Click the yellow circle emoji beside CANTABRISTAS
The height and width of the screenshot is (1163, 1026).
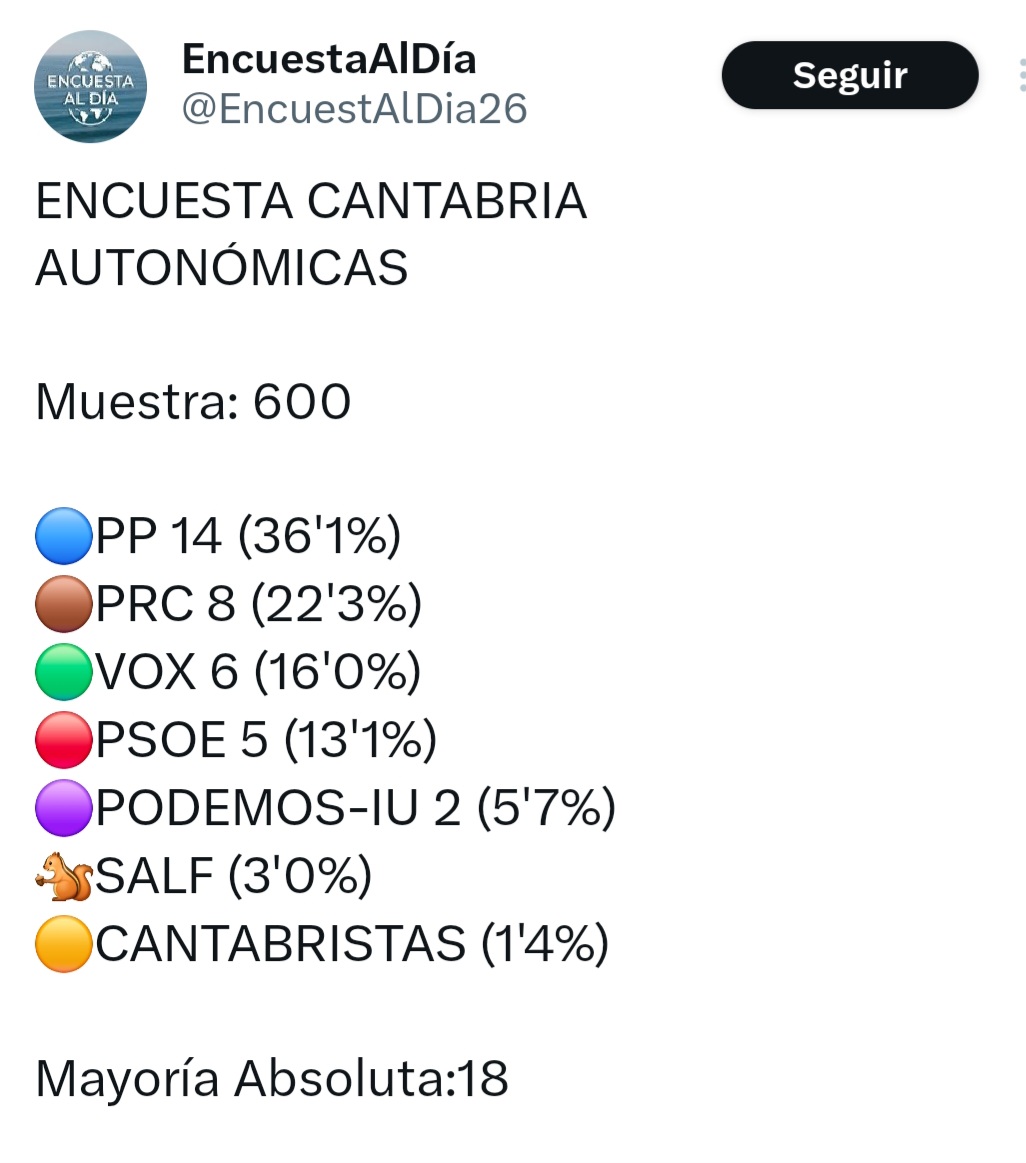(x=63, y=944)
